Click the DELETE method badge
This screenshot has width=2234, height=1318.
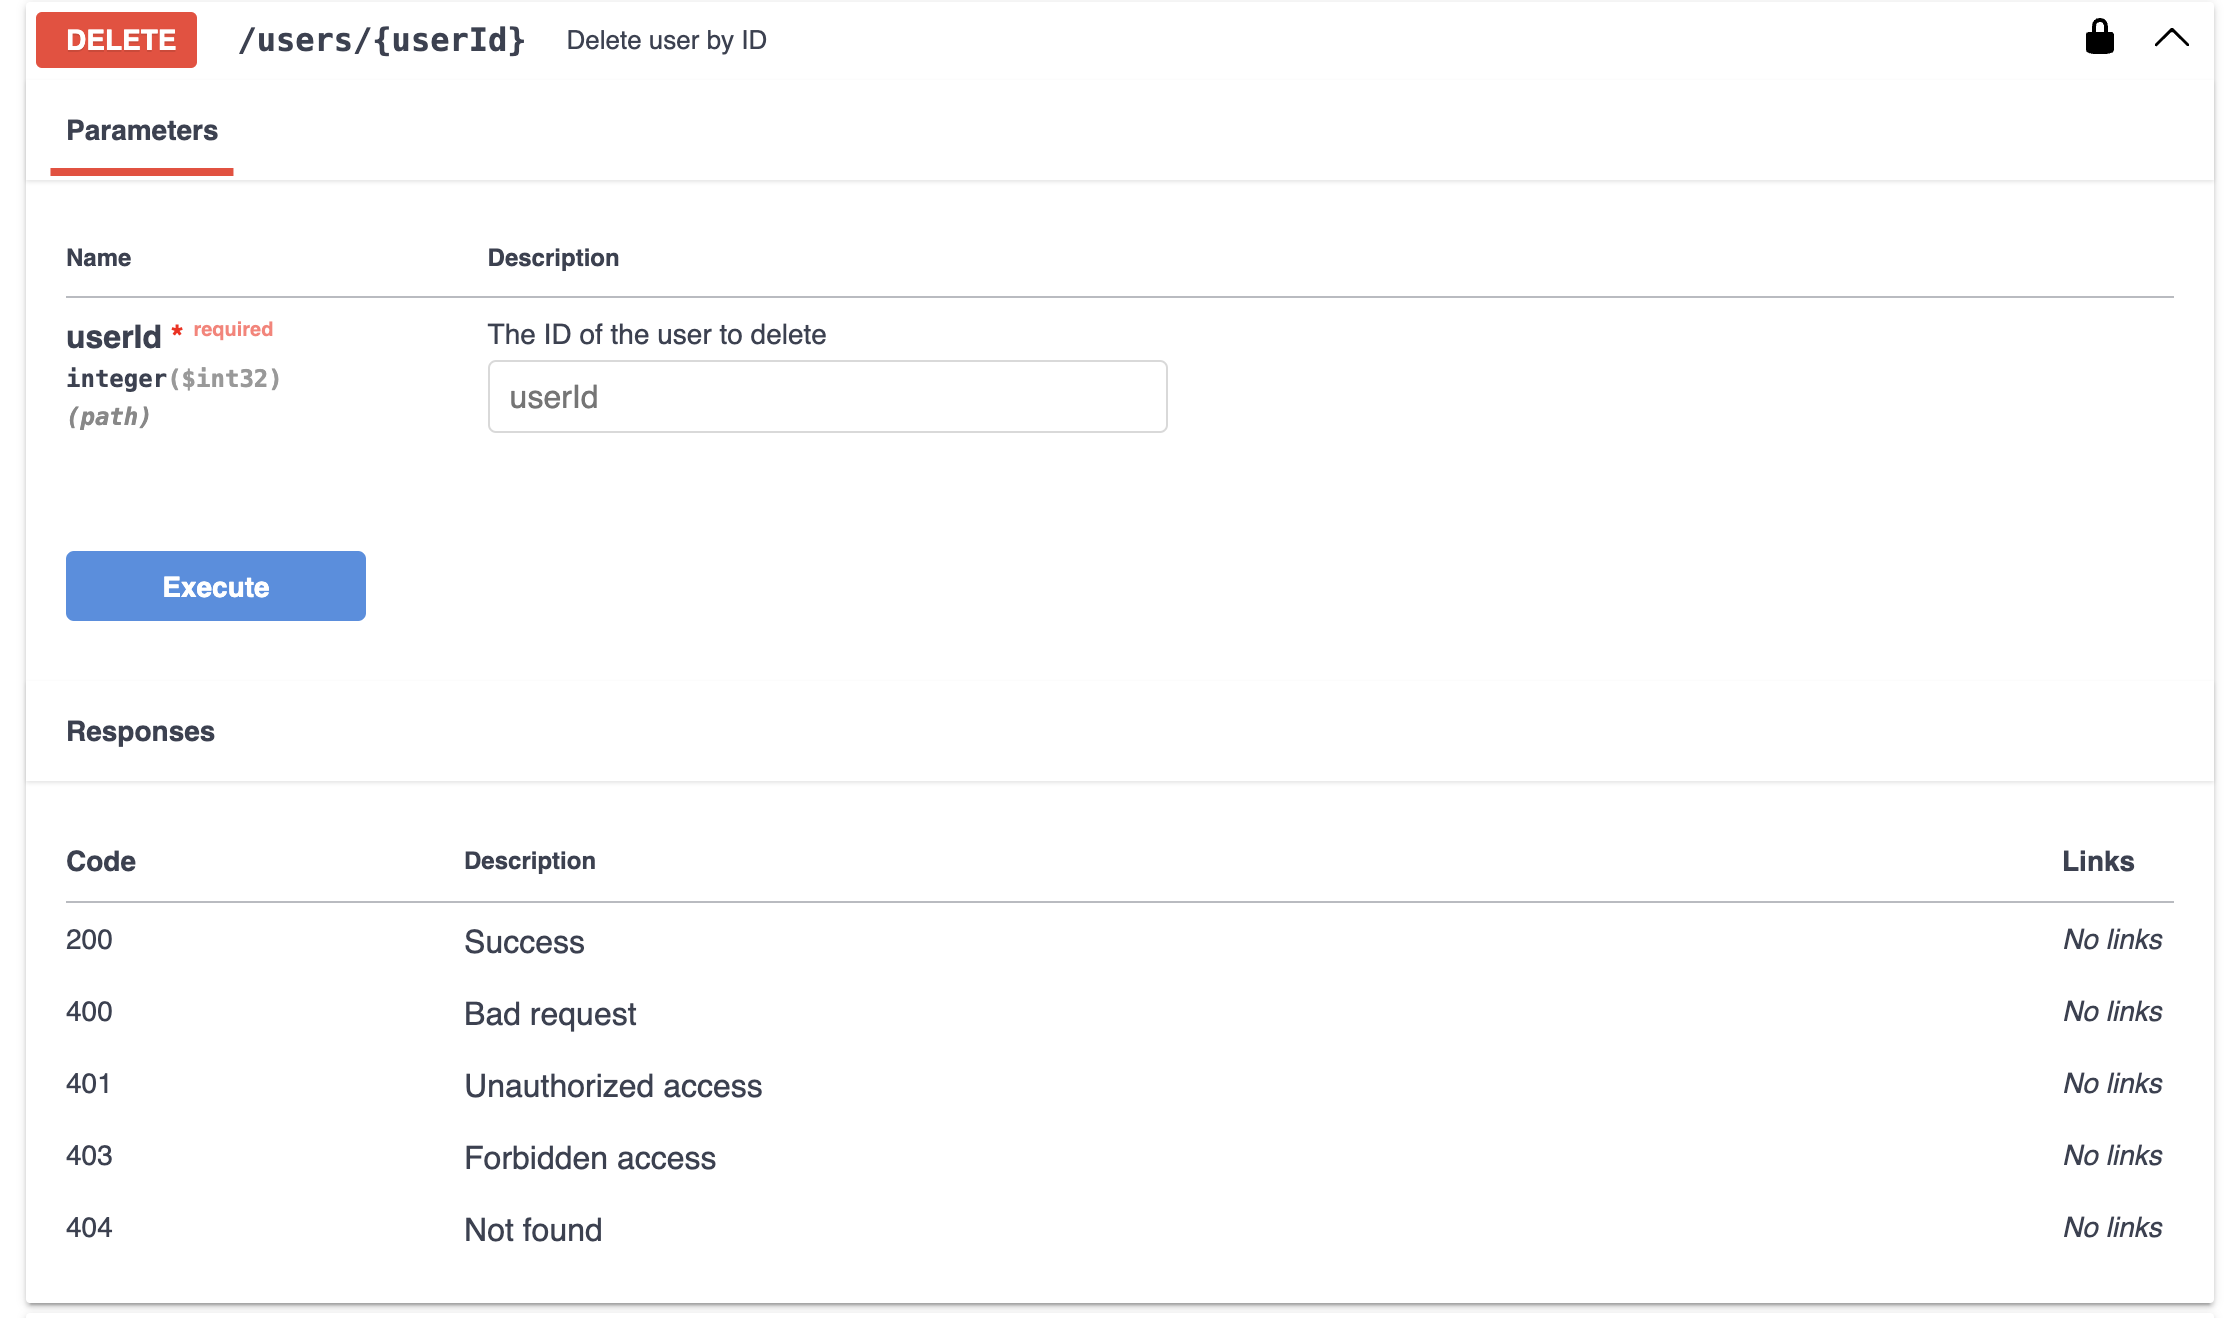click(115, 40)
